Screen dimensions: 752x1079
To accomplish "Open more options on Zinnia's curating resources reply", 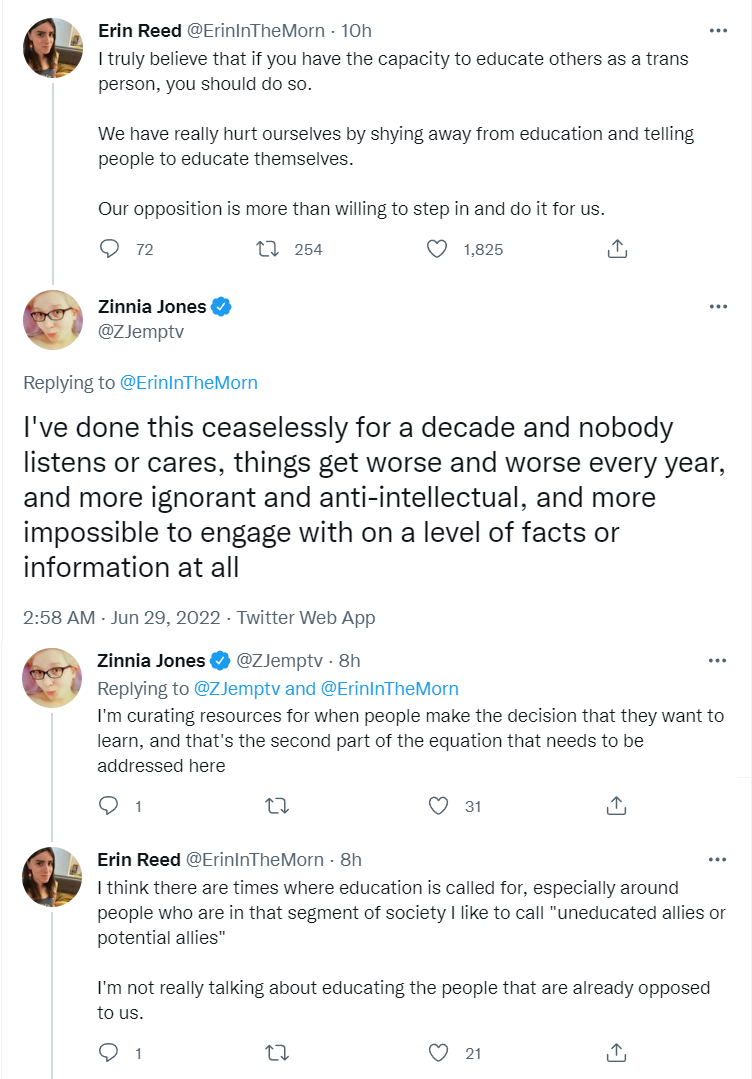I will (x=718, y=661).
